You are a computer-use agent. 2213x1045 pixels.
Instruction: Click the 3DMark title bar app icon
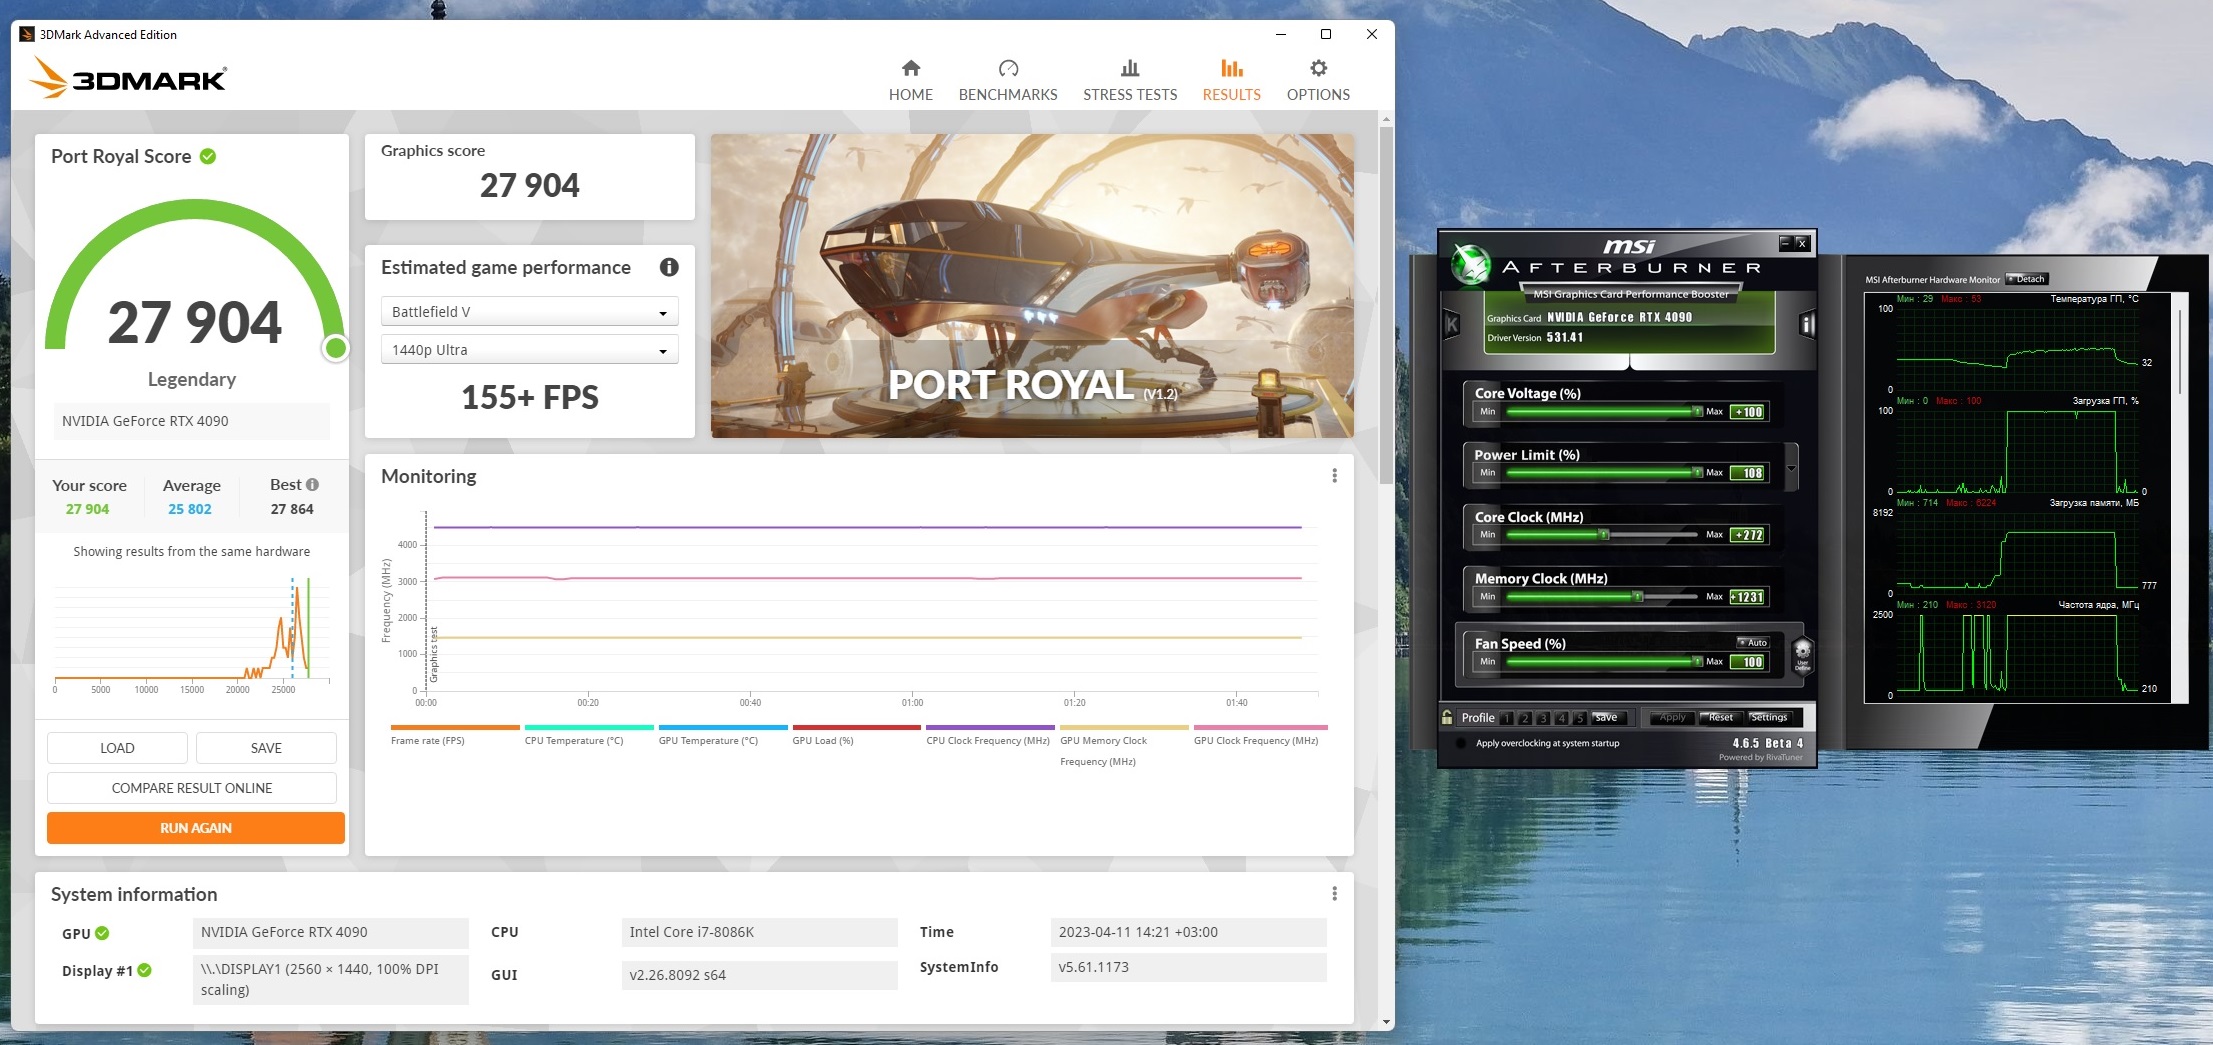27,34
